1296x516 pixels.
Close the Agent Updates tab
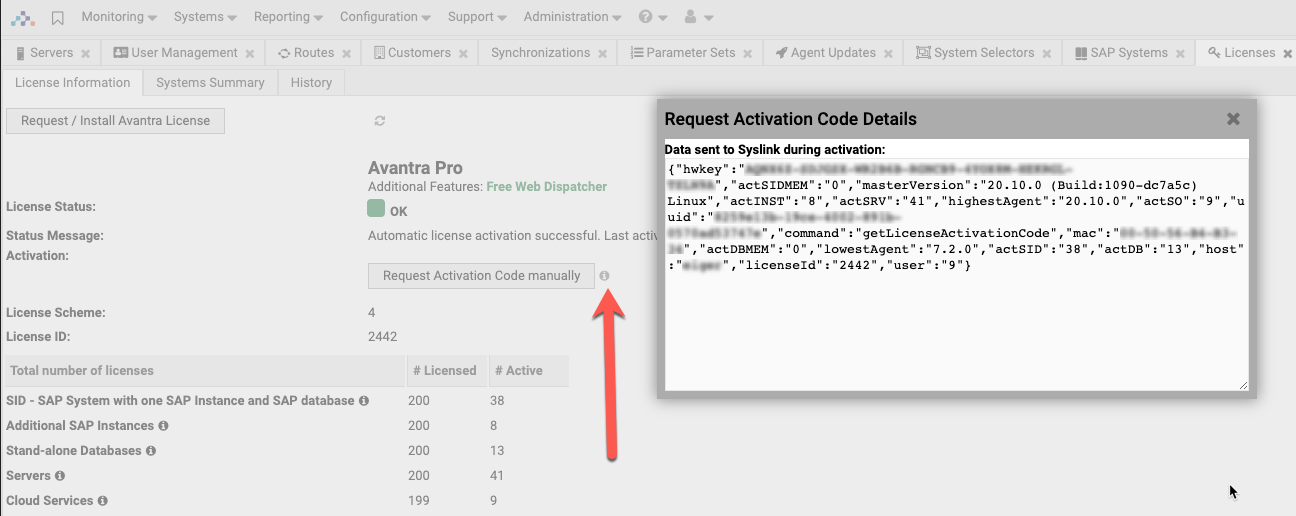pyautogui.click(x=888, y=54)
